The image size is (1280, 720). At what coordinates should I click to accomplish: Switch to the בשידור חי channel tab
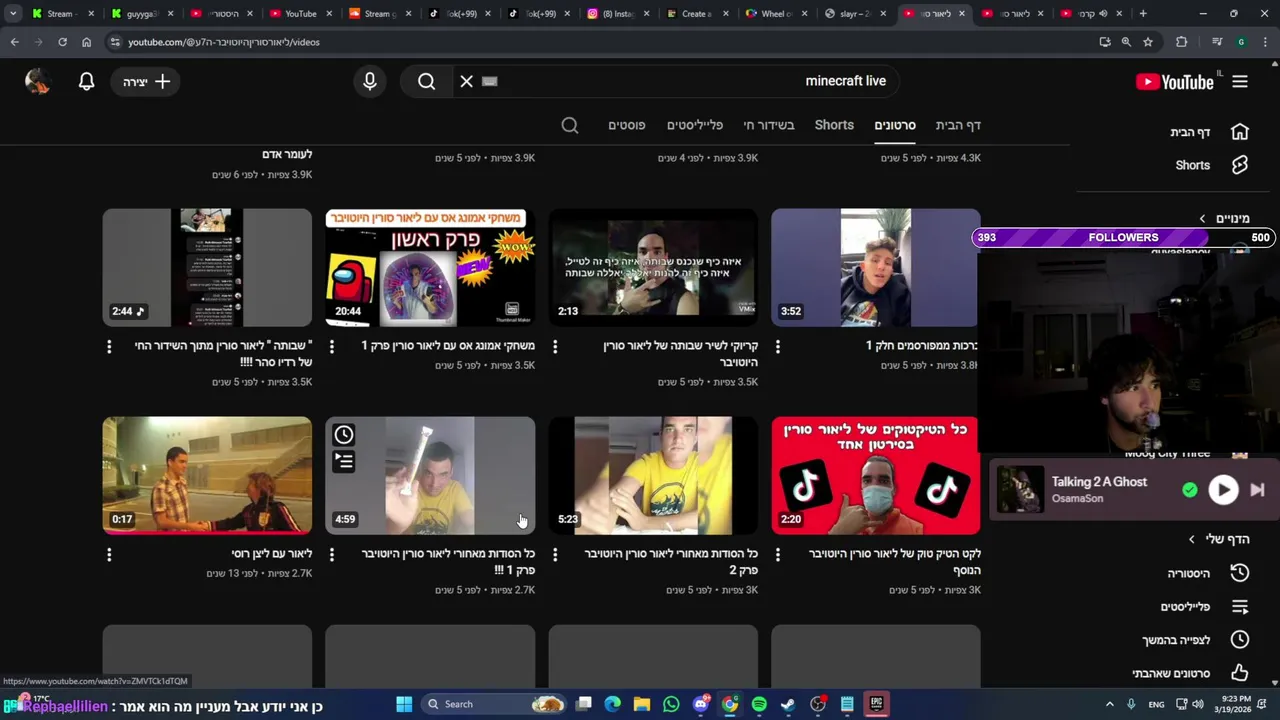[x=769, y=125]
